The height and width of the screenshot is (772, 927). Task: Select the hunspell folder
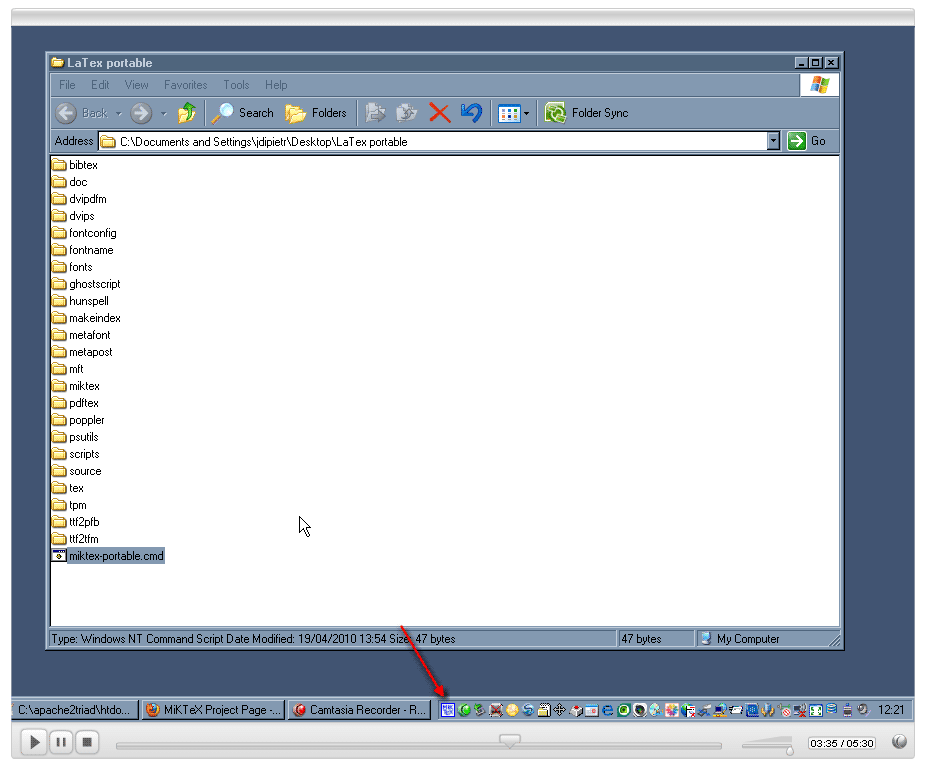tap(80, 301)
